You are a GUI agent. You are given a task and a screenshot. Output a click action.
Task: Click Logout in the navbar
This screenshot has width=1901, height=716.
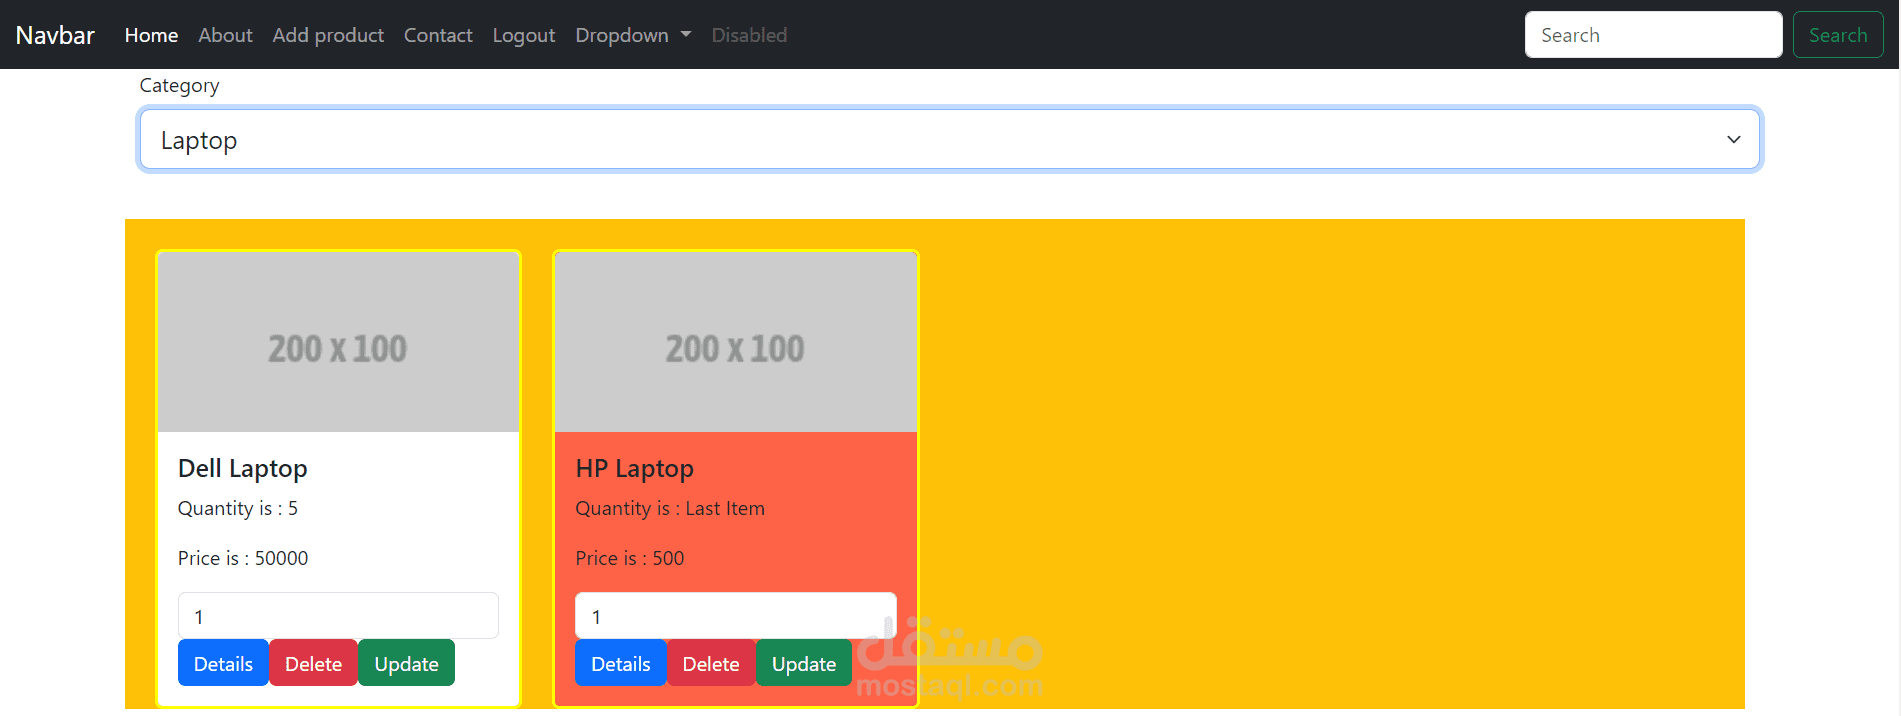click(x=524, y=35)
